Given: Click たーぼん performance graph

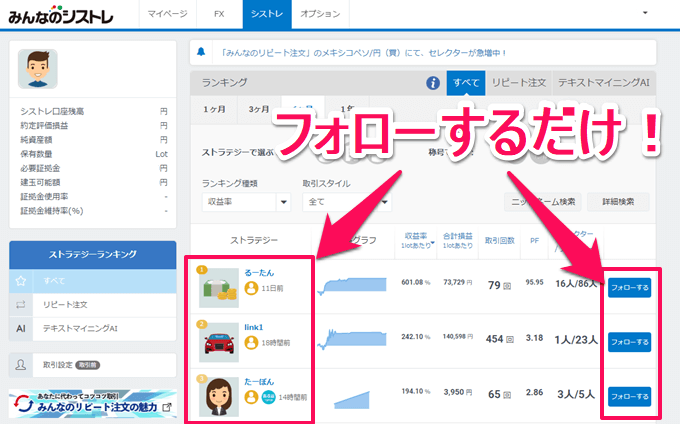Looking at the screenshot, I should [352, 399].
